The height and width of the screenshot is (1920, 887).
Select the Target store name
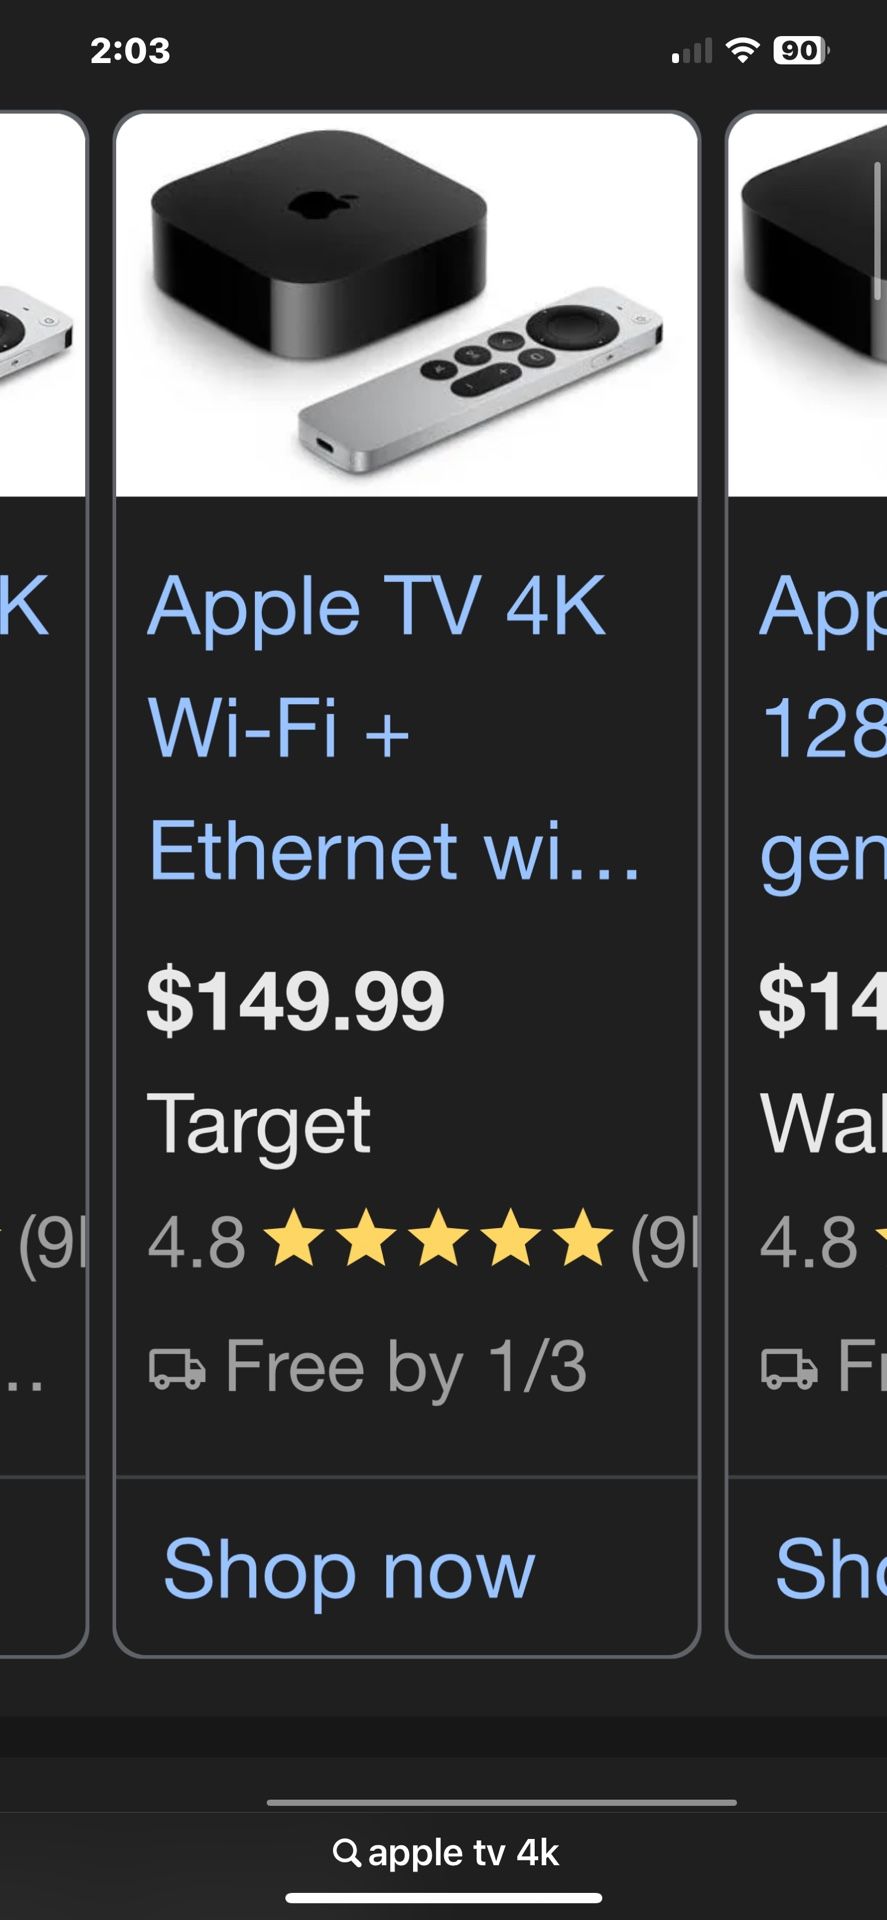tap(261, 1124)
